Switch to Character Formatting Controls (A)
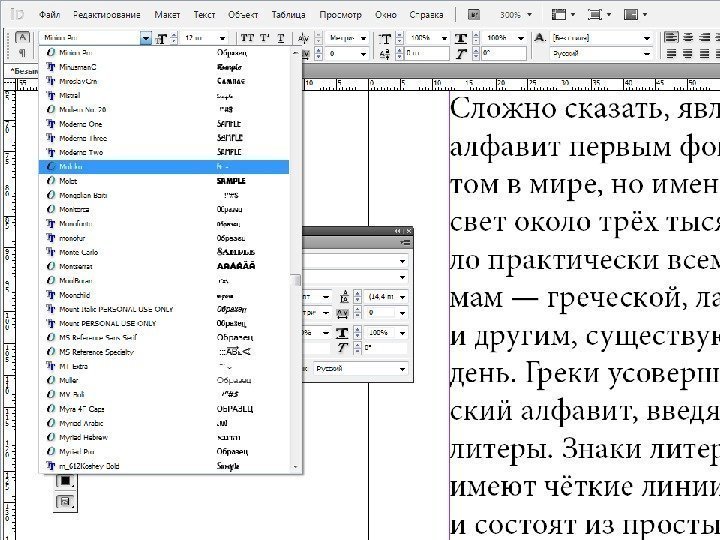This screenshot has width=720, height=540. pos(22,38)
